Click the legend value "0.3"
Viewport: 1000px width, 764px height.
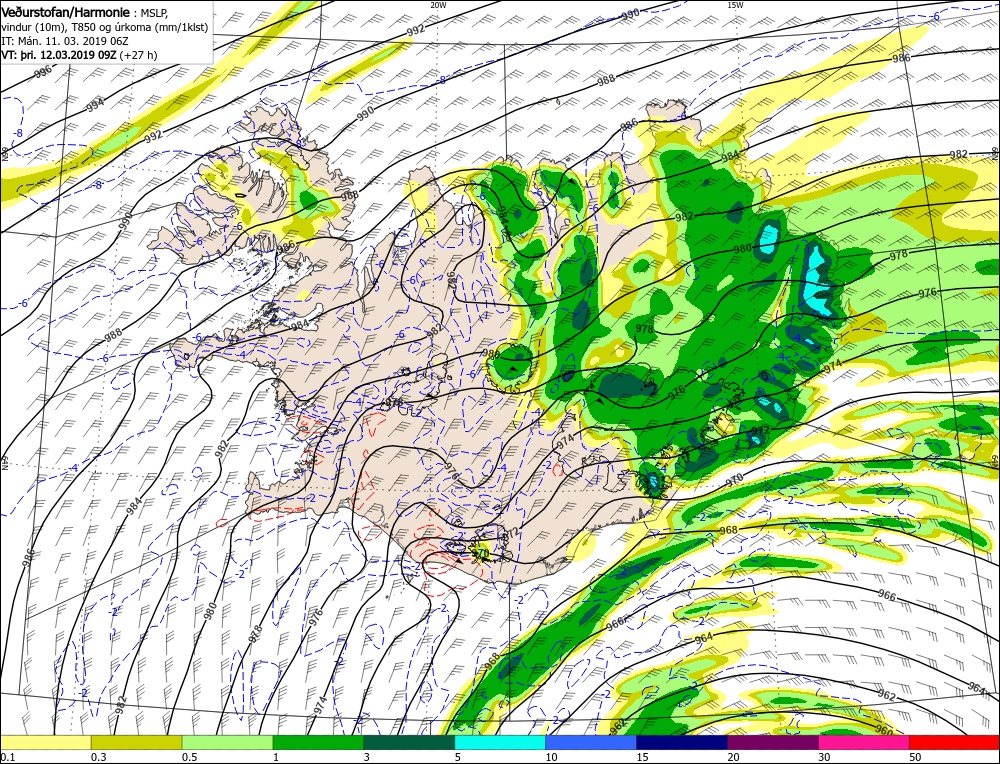[98, 756]
